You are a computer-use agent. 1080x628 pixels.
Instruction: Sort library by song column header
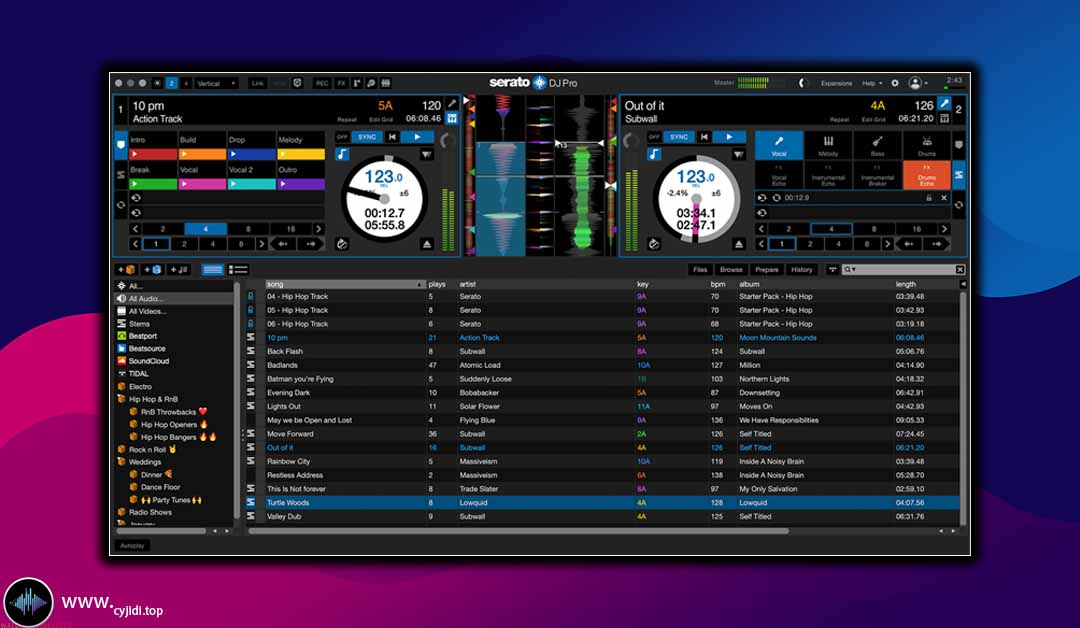pyautogui.click(x=345, y=284)
